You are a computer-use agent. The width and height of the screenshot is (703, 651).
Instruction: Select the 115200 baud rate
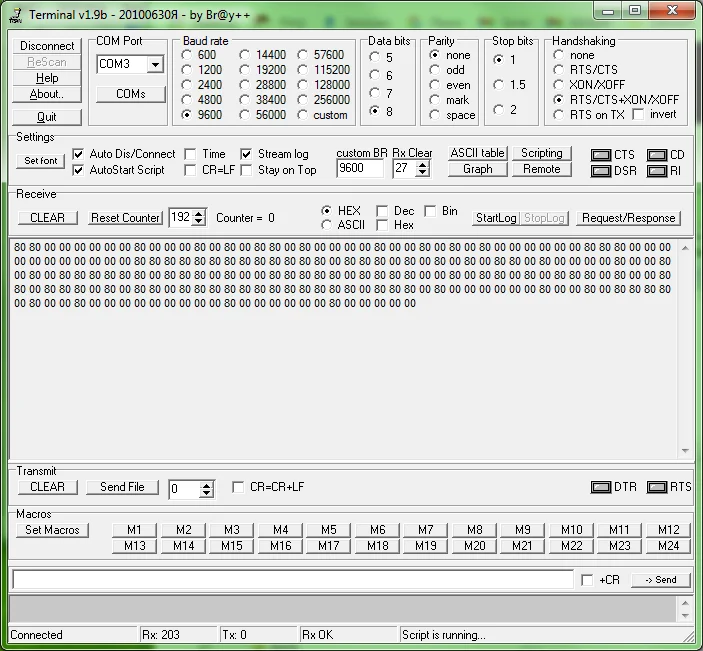(303, 70)
